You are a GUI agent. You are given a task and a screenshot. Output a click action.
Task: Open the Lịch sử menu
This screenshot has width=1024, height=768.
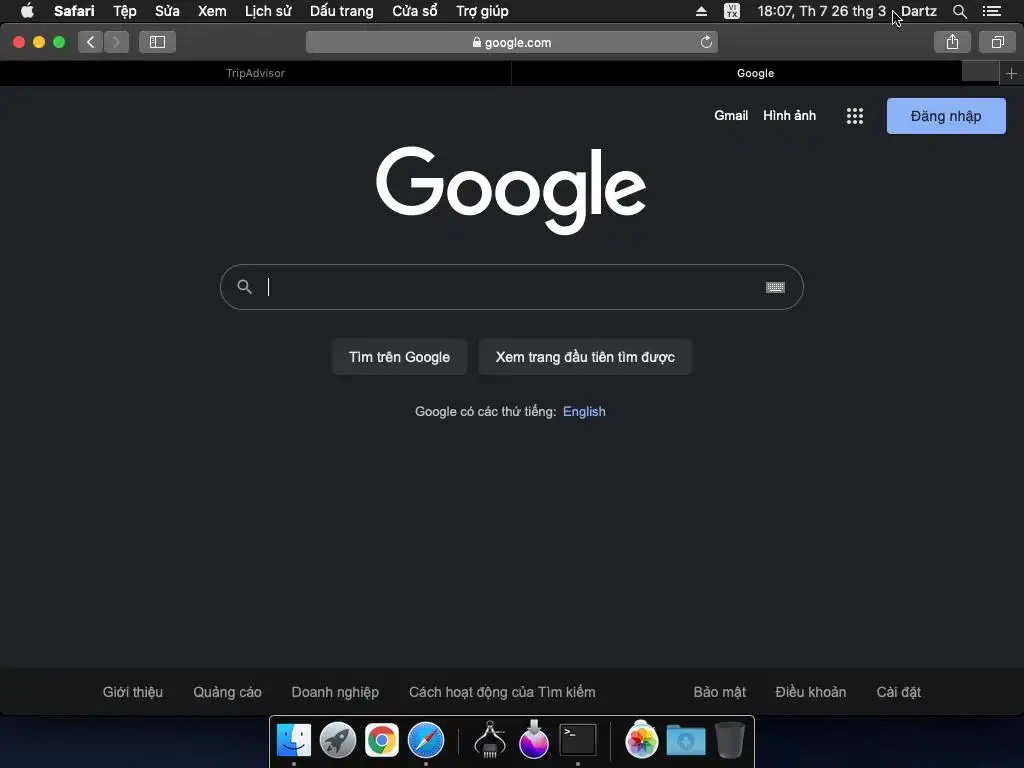268,11
